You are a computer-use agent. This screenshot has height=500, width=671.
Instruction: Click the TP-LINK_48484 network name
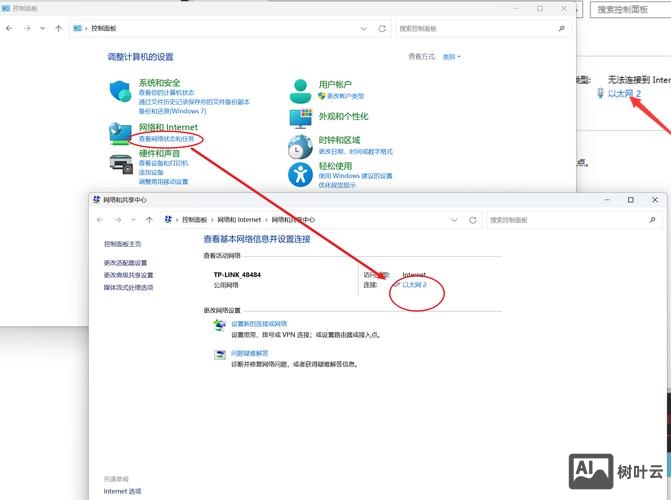pos(237,275)
